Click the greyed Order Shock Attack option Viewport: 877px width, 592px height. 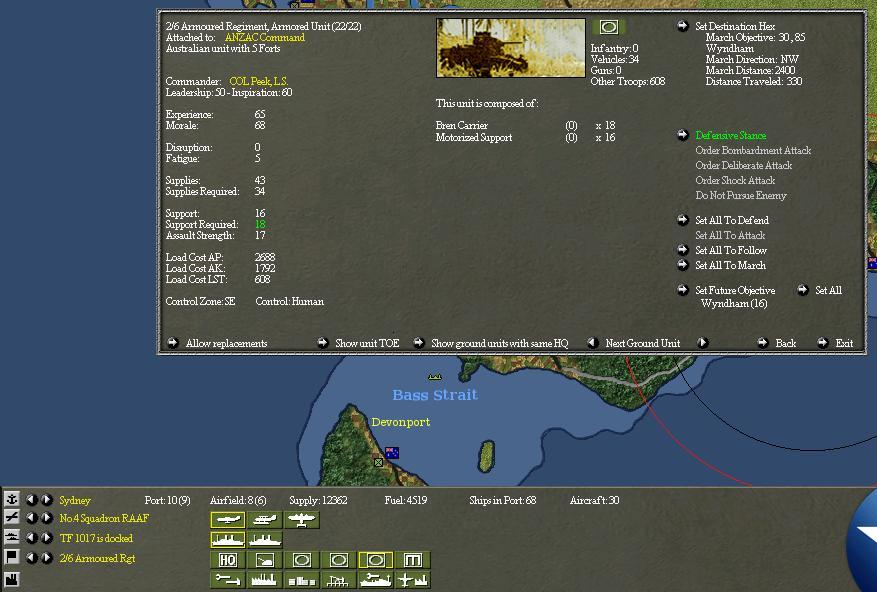point(735,181)
